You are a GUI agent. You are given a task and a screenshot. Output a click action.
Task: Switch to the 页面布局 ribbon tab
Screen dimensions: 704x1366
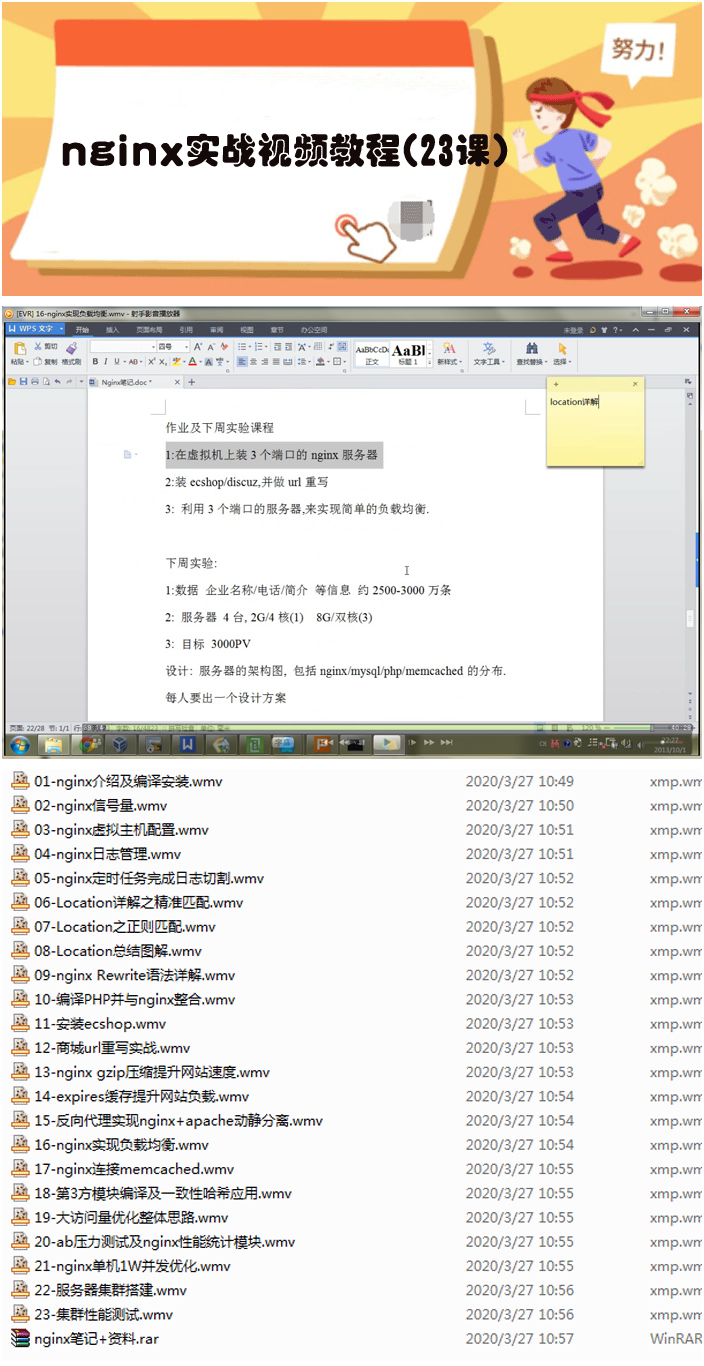click(x=149, y=329)
